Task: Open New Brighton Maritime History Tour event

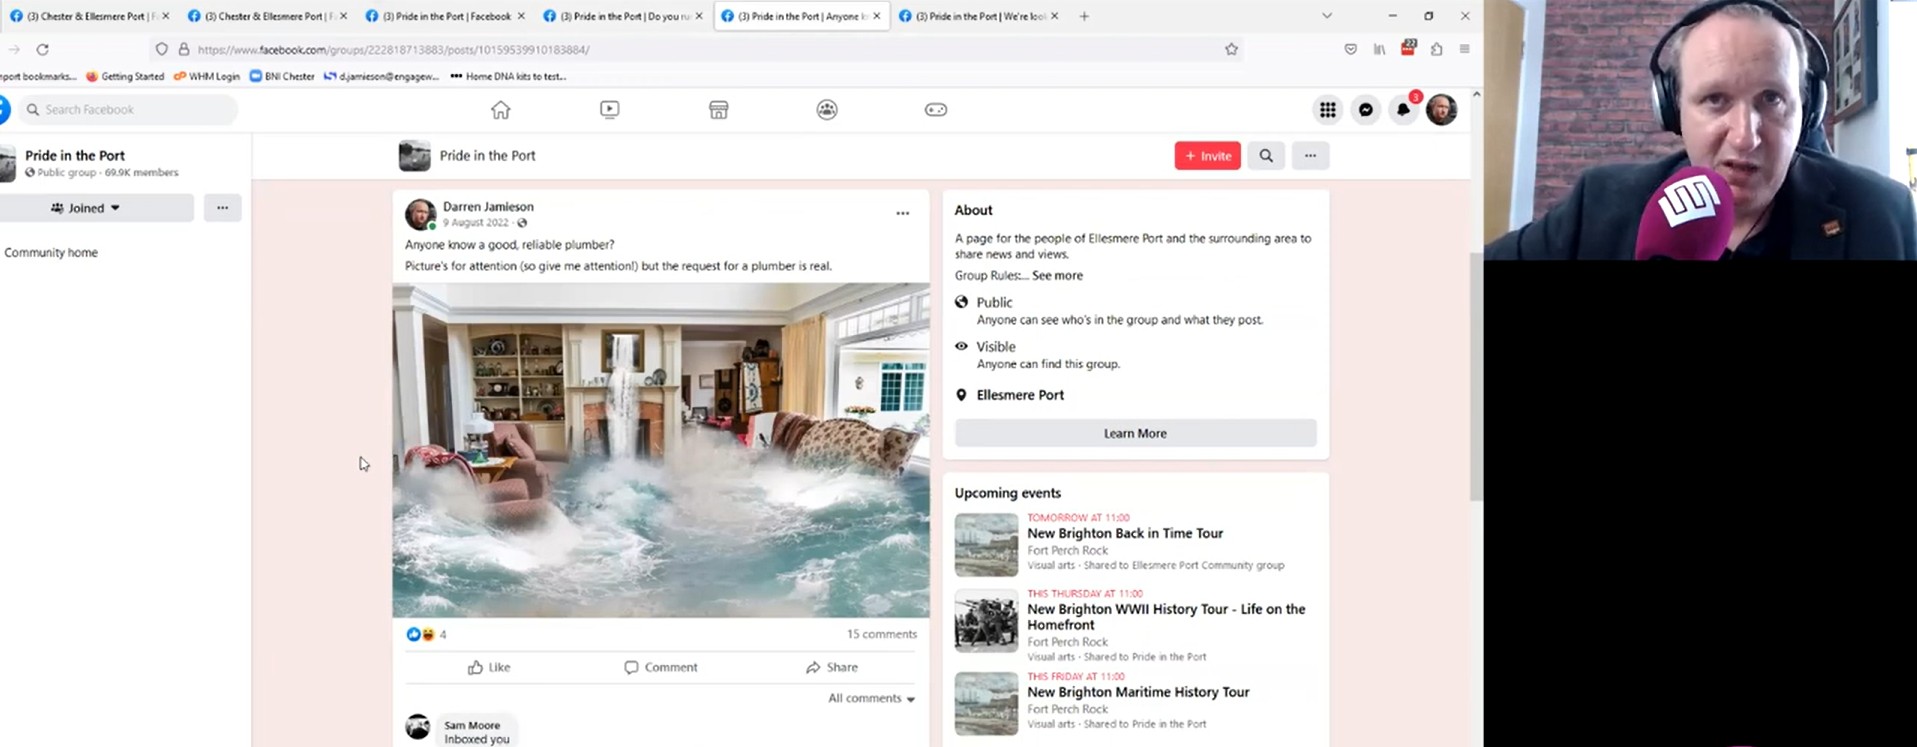Action: tap(1138, 692)
